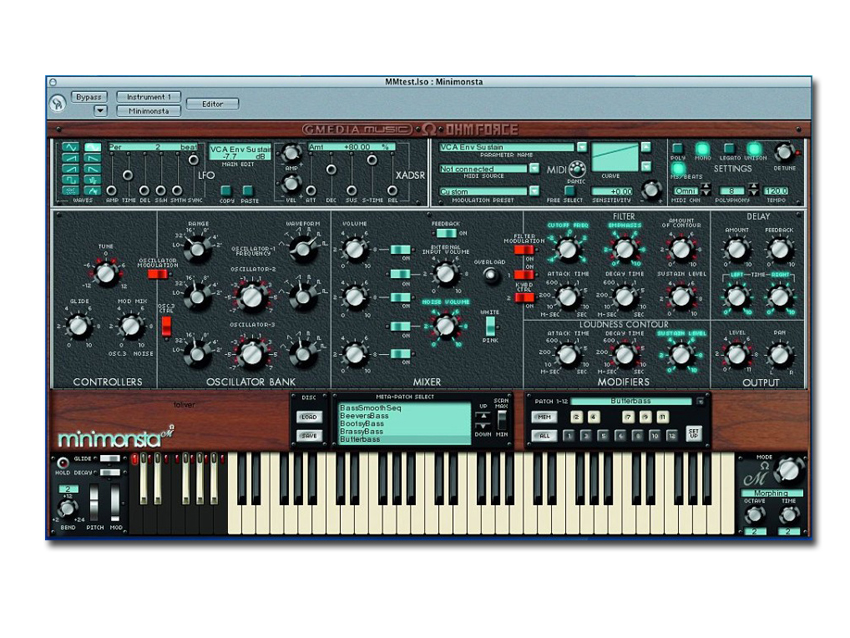
Task: Click the plug-in link icon beside Bypass
Action: [x=57, y=103]
